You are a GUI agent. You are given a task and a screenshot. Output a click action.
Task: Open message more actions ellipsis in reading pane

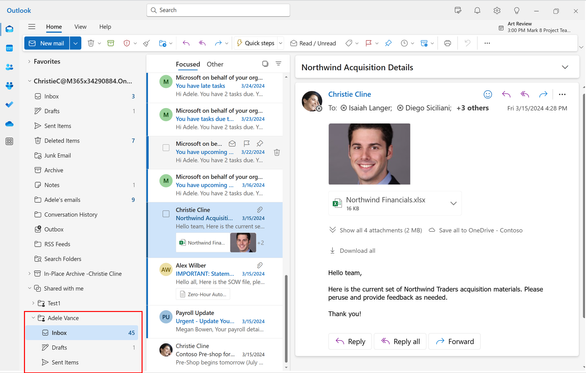(x=562, y=95)
